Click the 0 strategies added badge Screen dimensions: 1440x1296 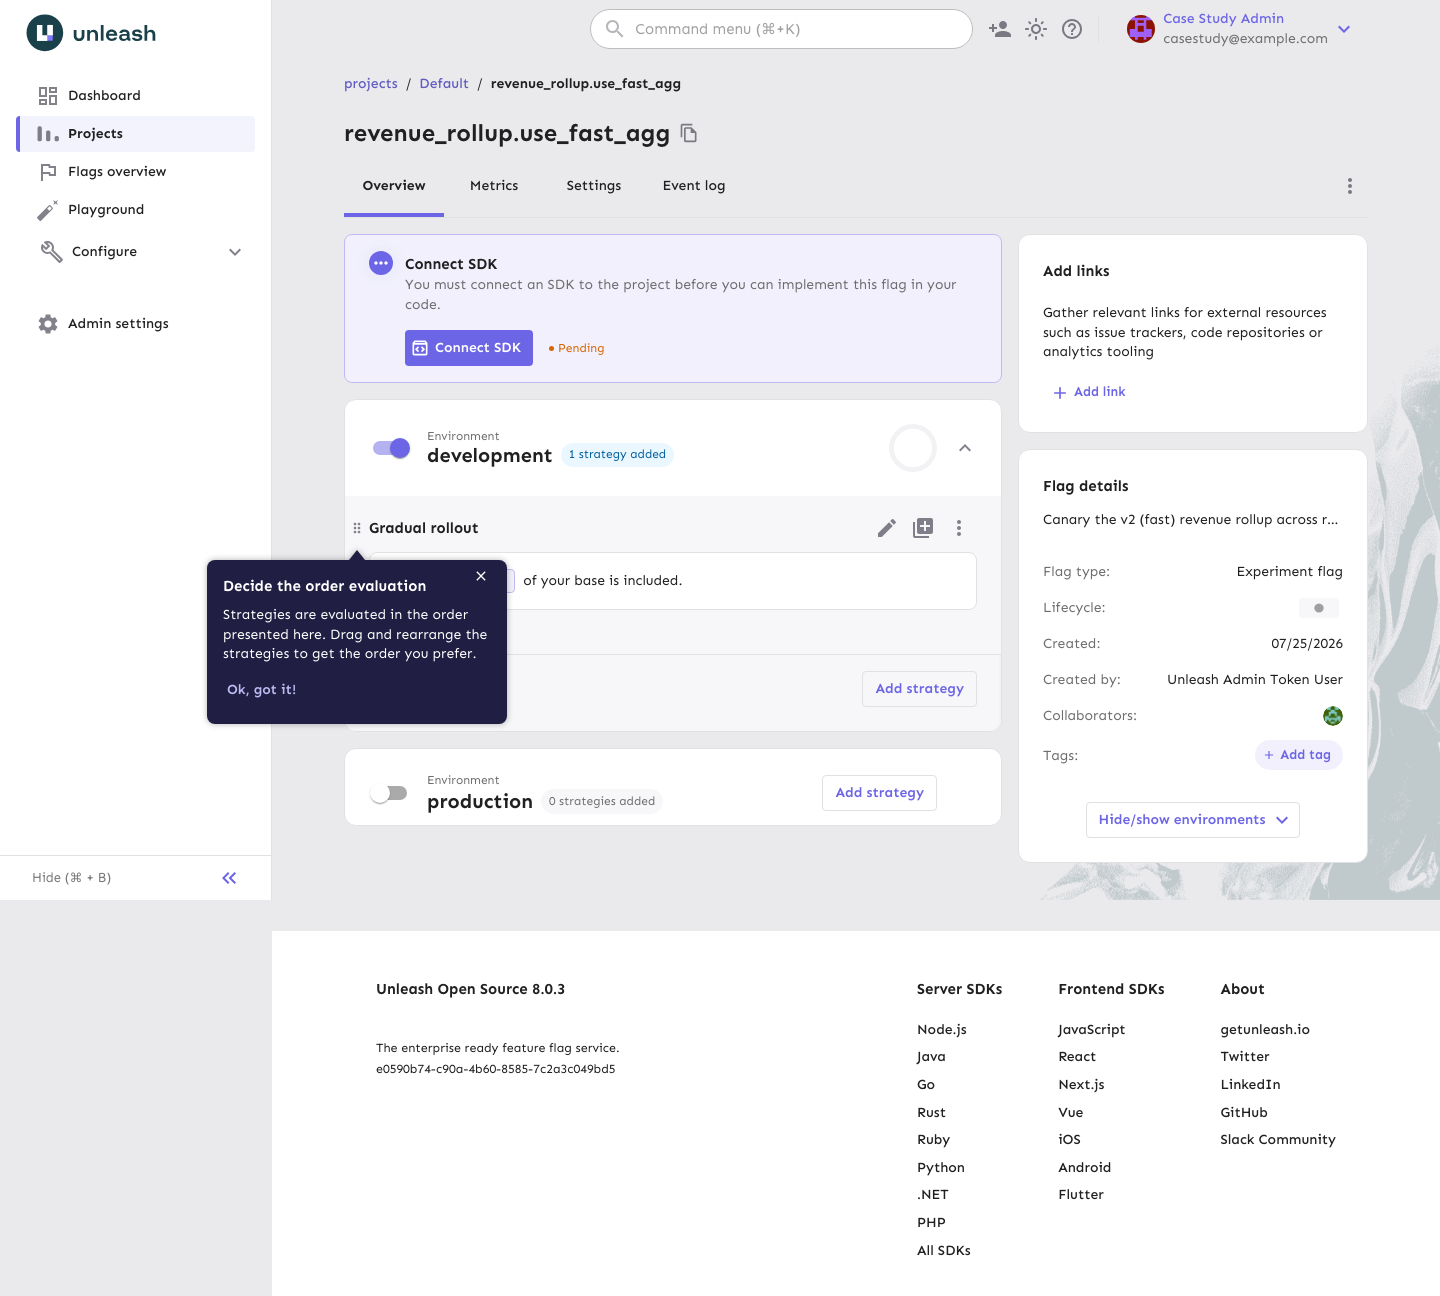coord(602,801)
